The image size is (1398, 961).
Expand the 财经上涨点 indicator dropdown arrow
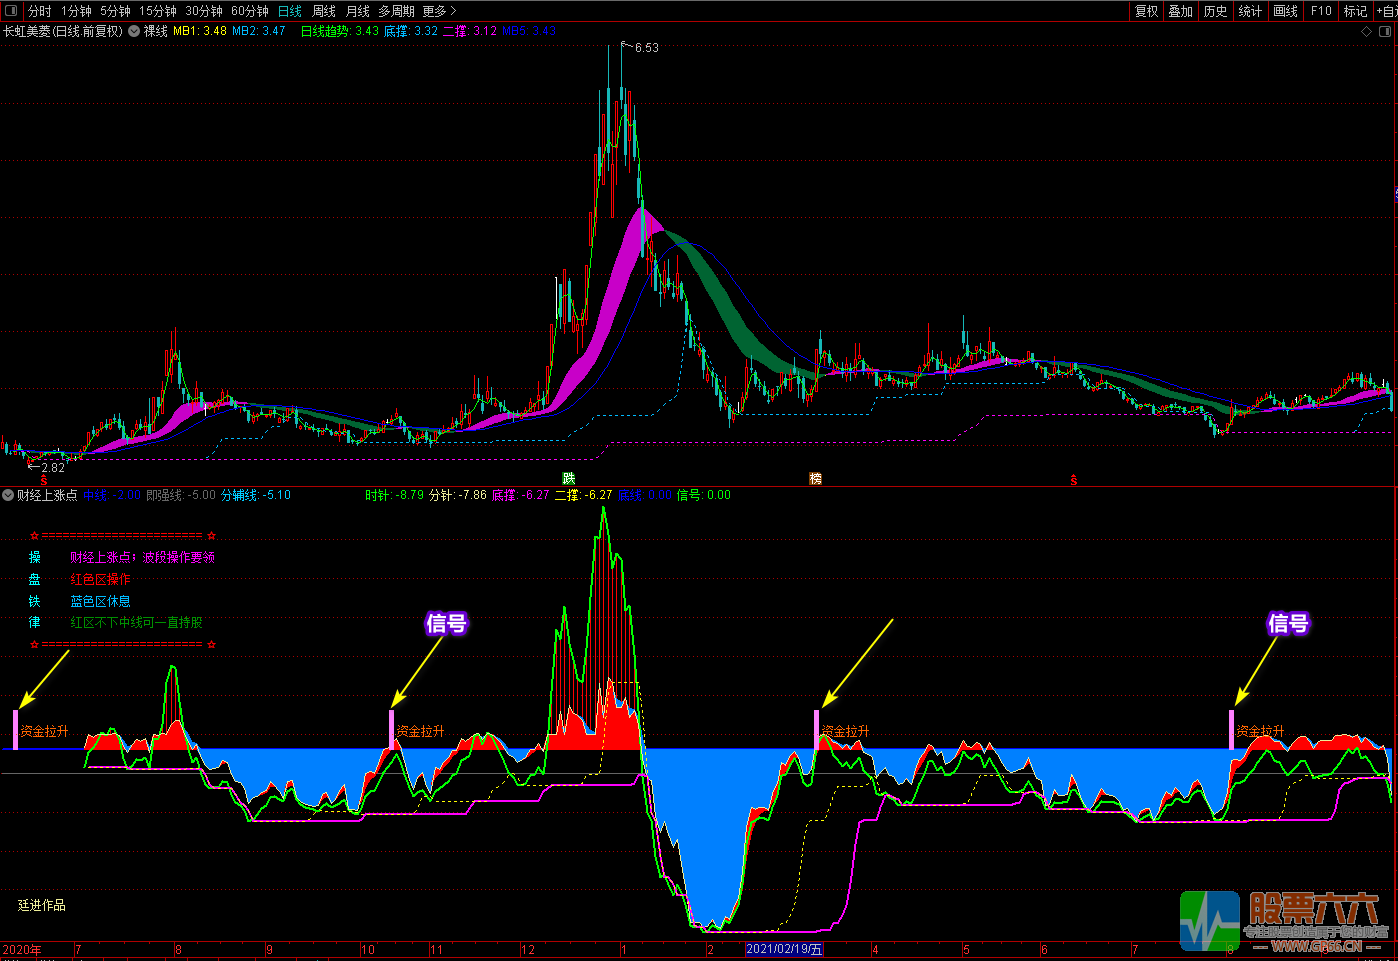(8, 495)
